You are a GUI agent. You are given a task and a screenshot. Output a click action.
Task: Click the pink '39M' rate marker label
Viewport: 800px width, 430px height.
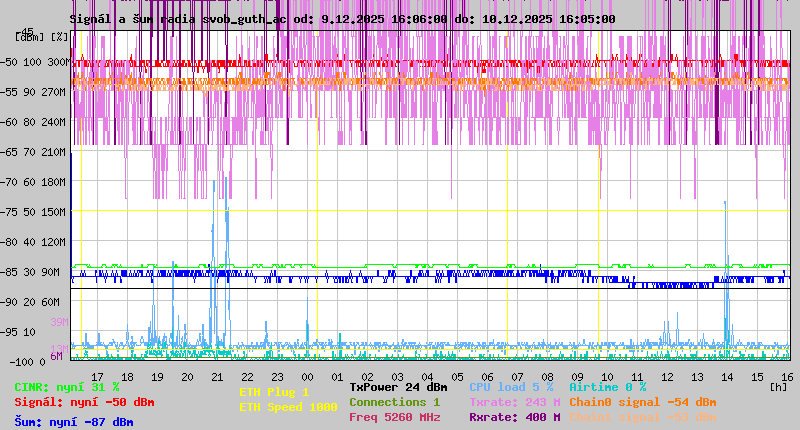59,322
